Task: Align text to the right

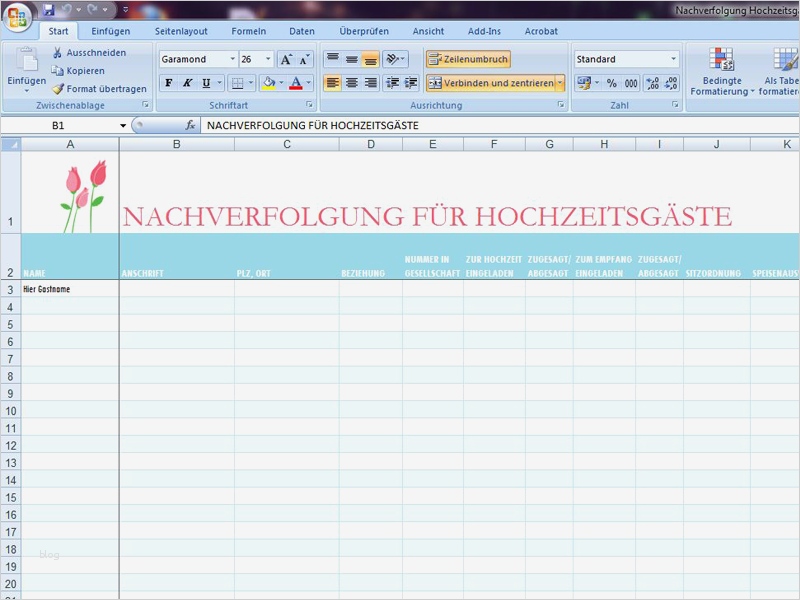Action: (370, 83)
